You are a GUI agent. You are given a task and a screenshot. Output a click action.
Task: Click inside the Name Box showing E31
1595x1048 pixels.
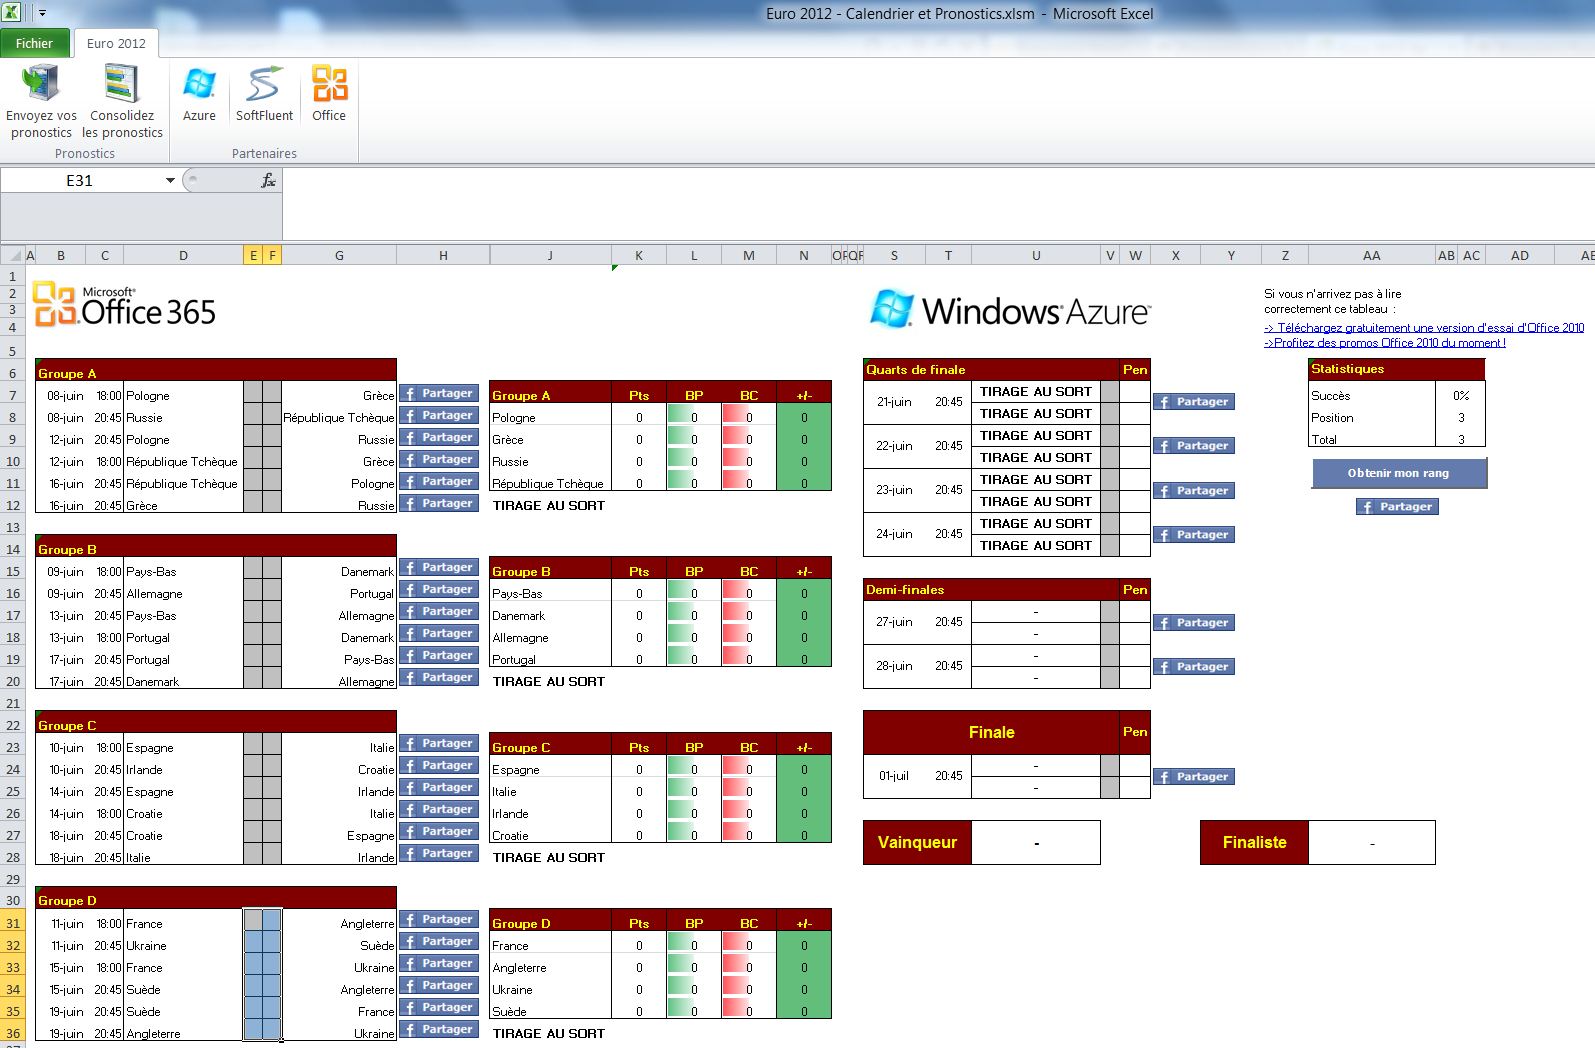pyautogui.click(x=80, y=181)
